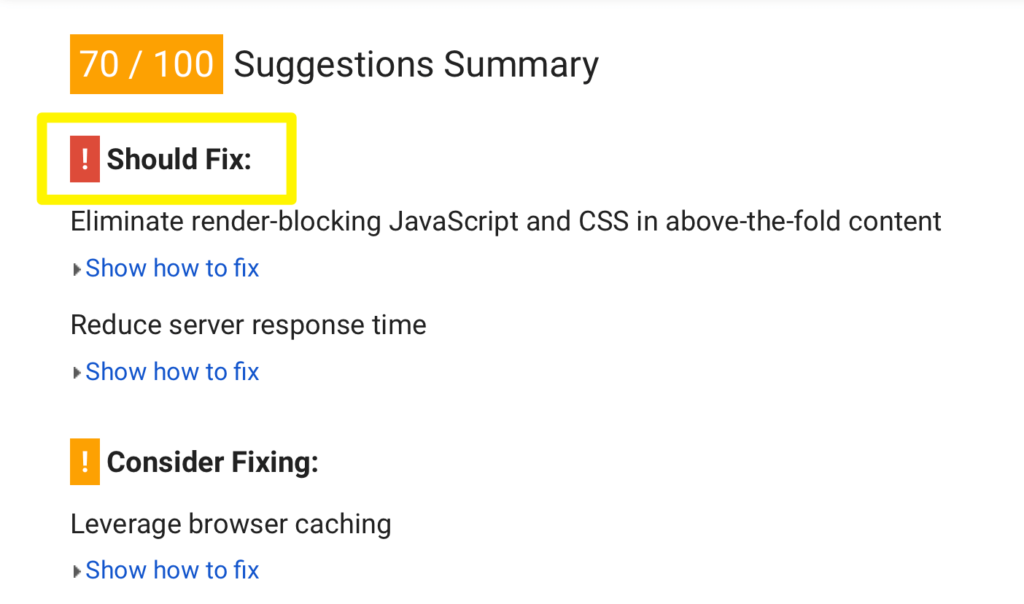The image size is (1024, 604).
Task: Click the above-the-fold content phrase
Action: click(803, 222)
